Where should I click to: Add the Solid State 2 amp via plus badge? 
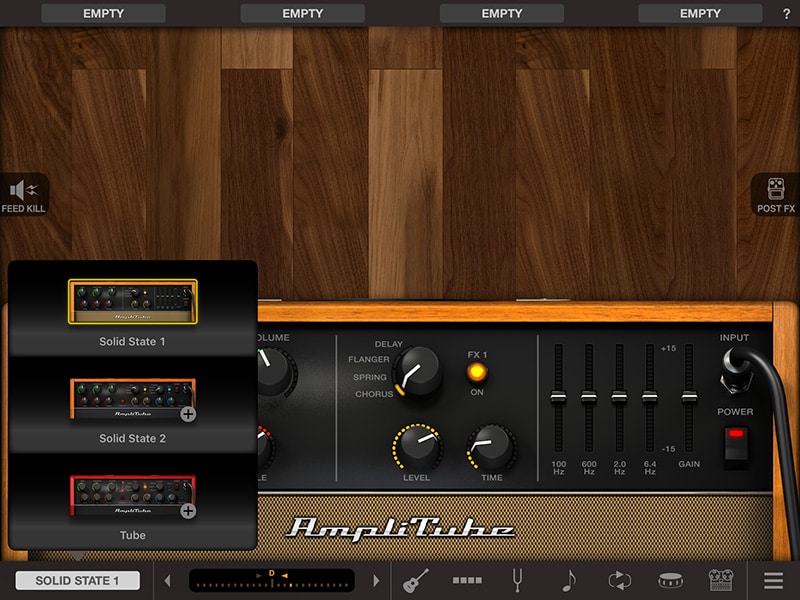188,414
